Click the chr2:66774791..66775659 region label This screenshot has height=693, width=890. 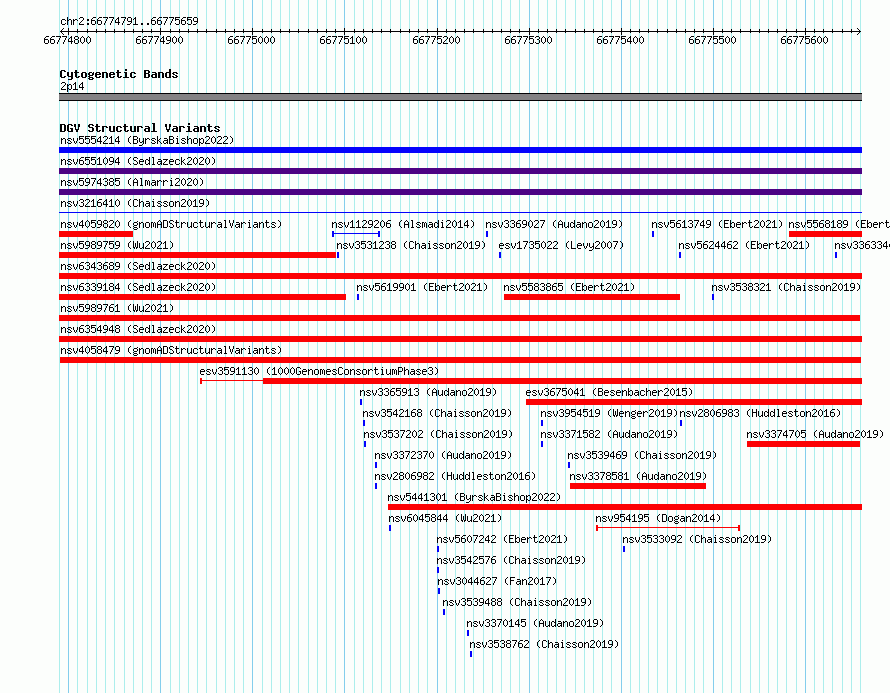point(129,21)
